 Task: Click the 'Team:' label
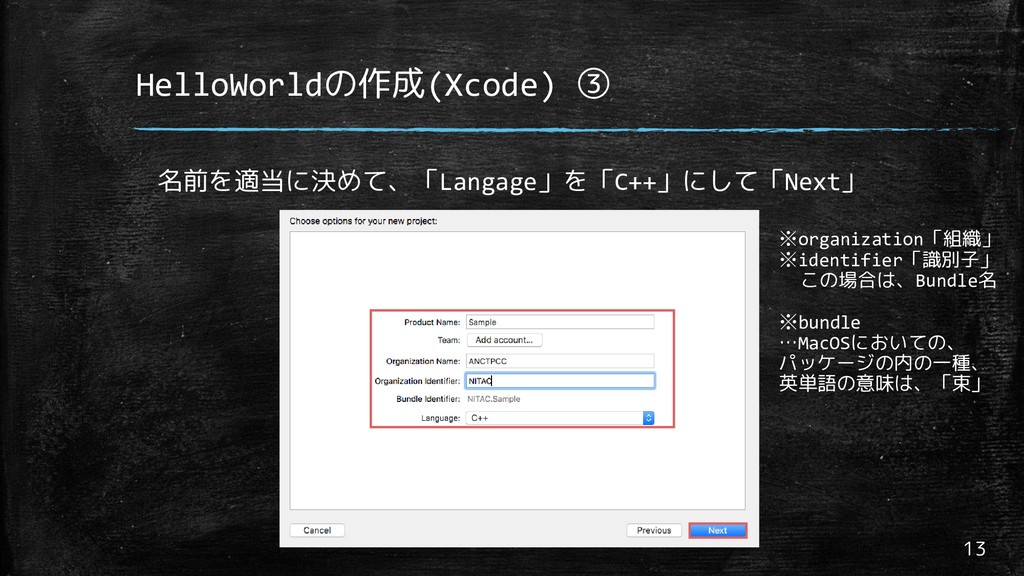[449, 340]
